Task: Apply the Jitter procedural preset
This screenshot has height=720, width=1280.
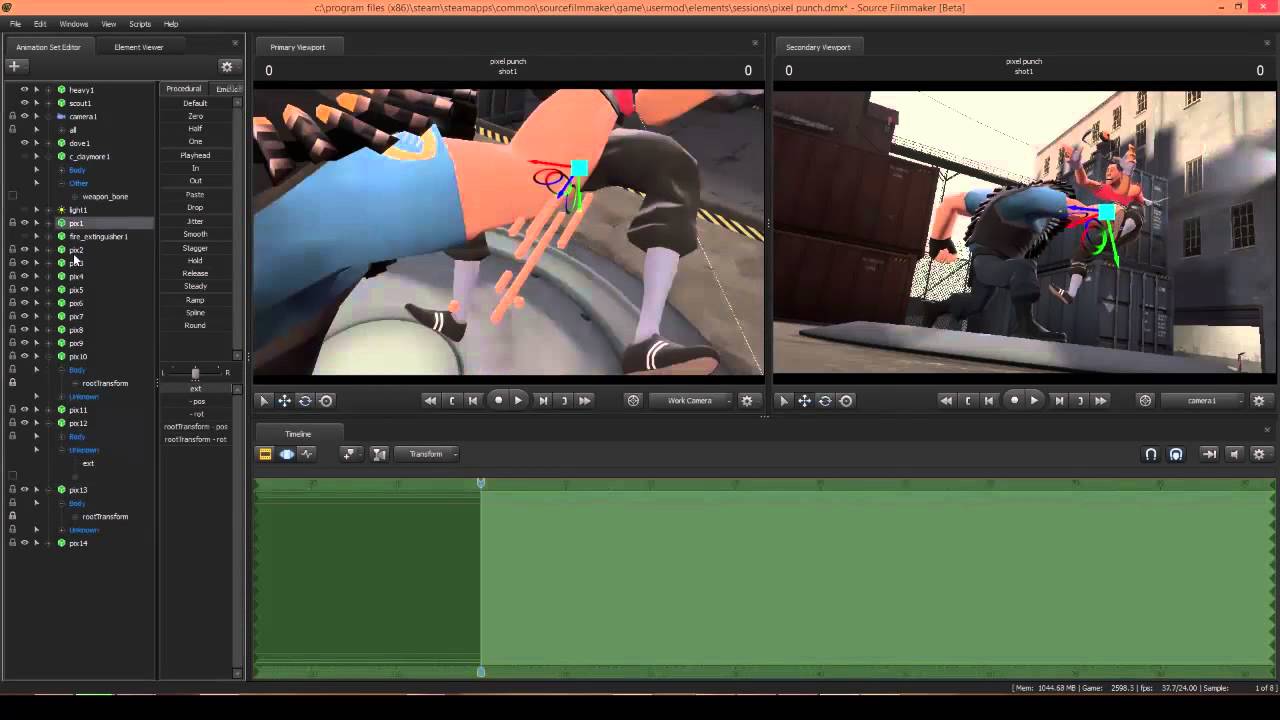Action: (x=195, y=221)
